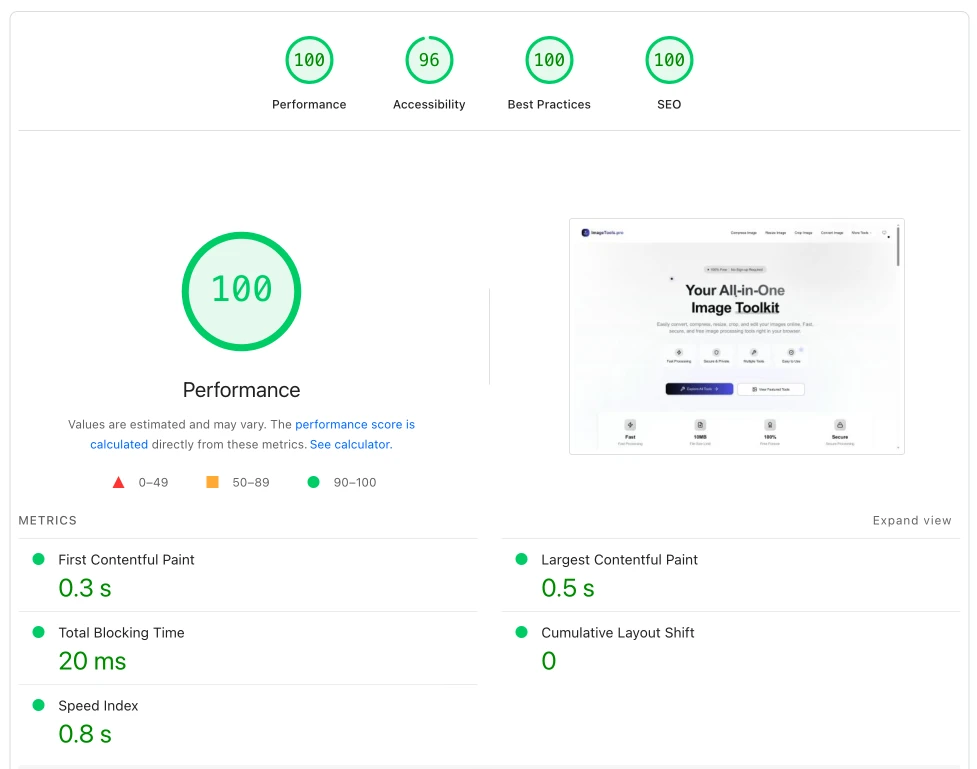Click the Best Practices label under gauge
This screenshot has height=769, width=977.
pos(549,105)
